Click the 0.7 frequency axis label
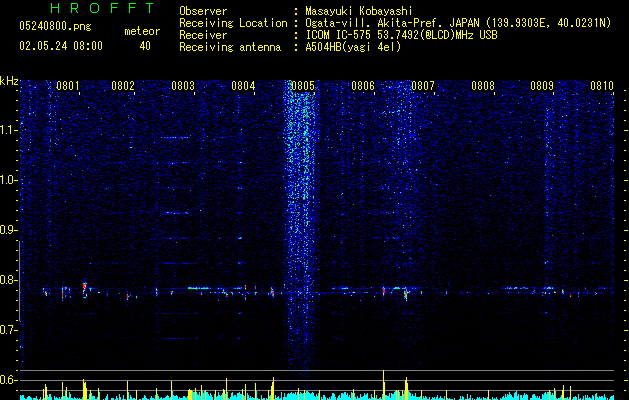629x400 pixels. [8, 330]
